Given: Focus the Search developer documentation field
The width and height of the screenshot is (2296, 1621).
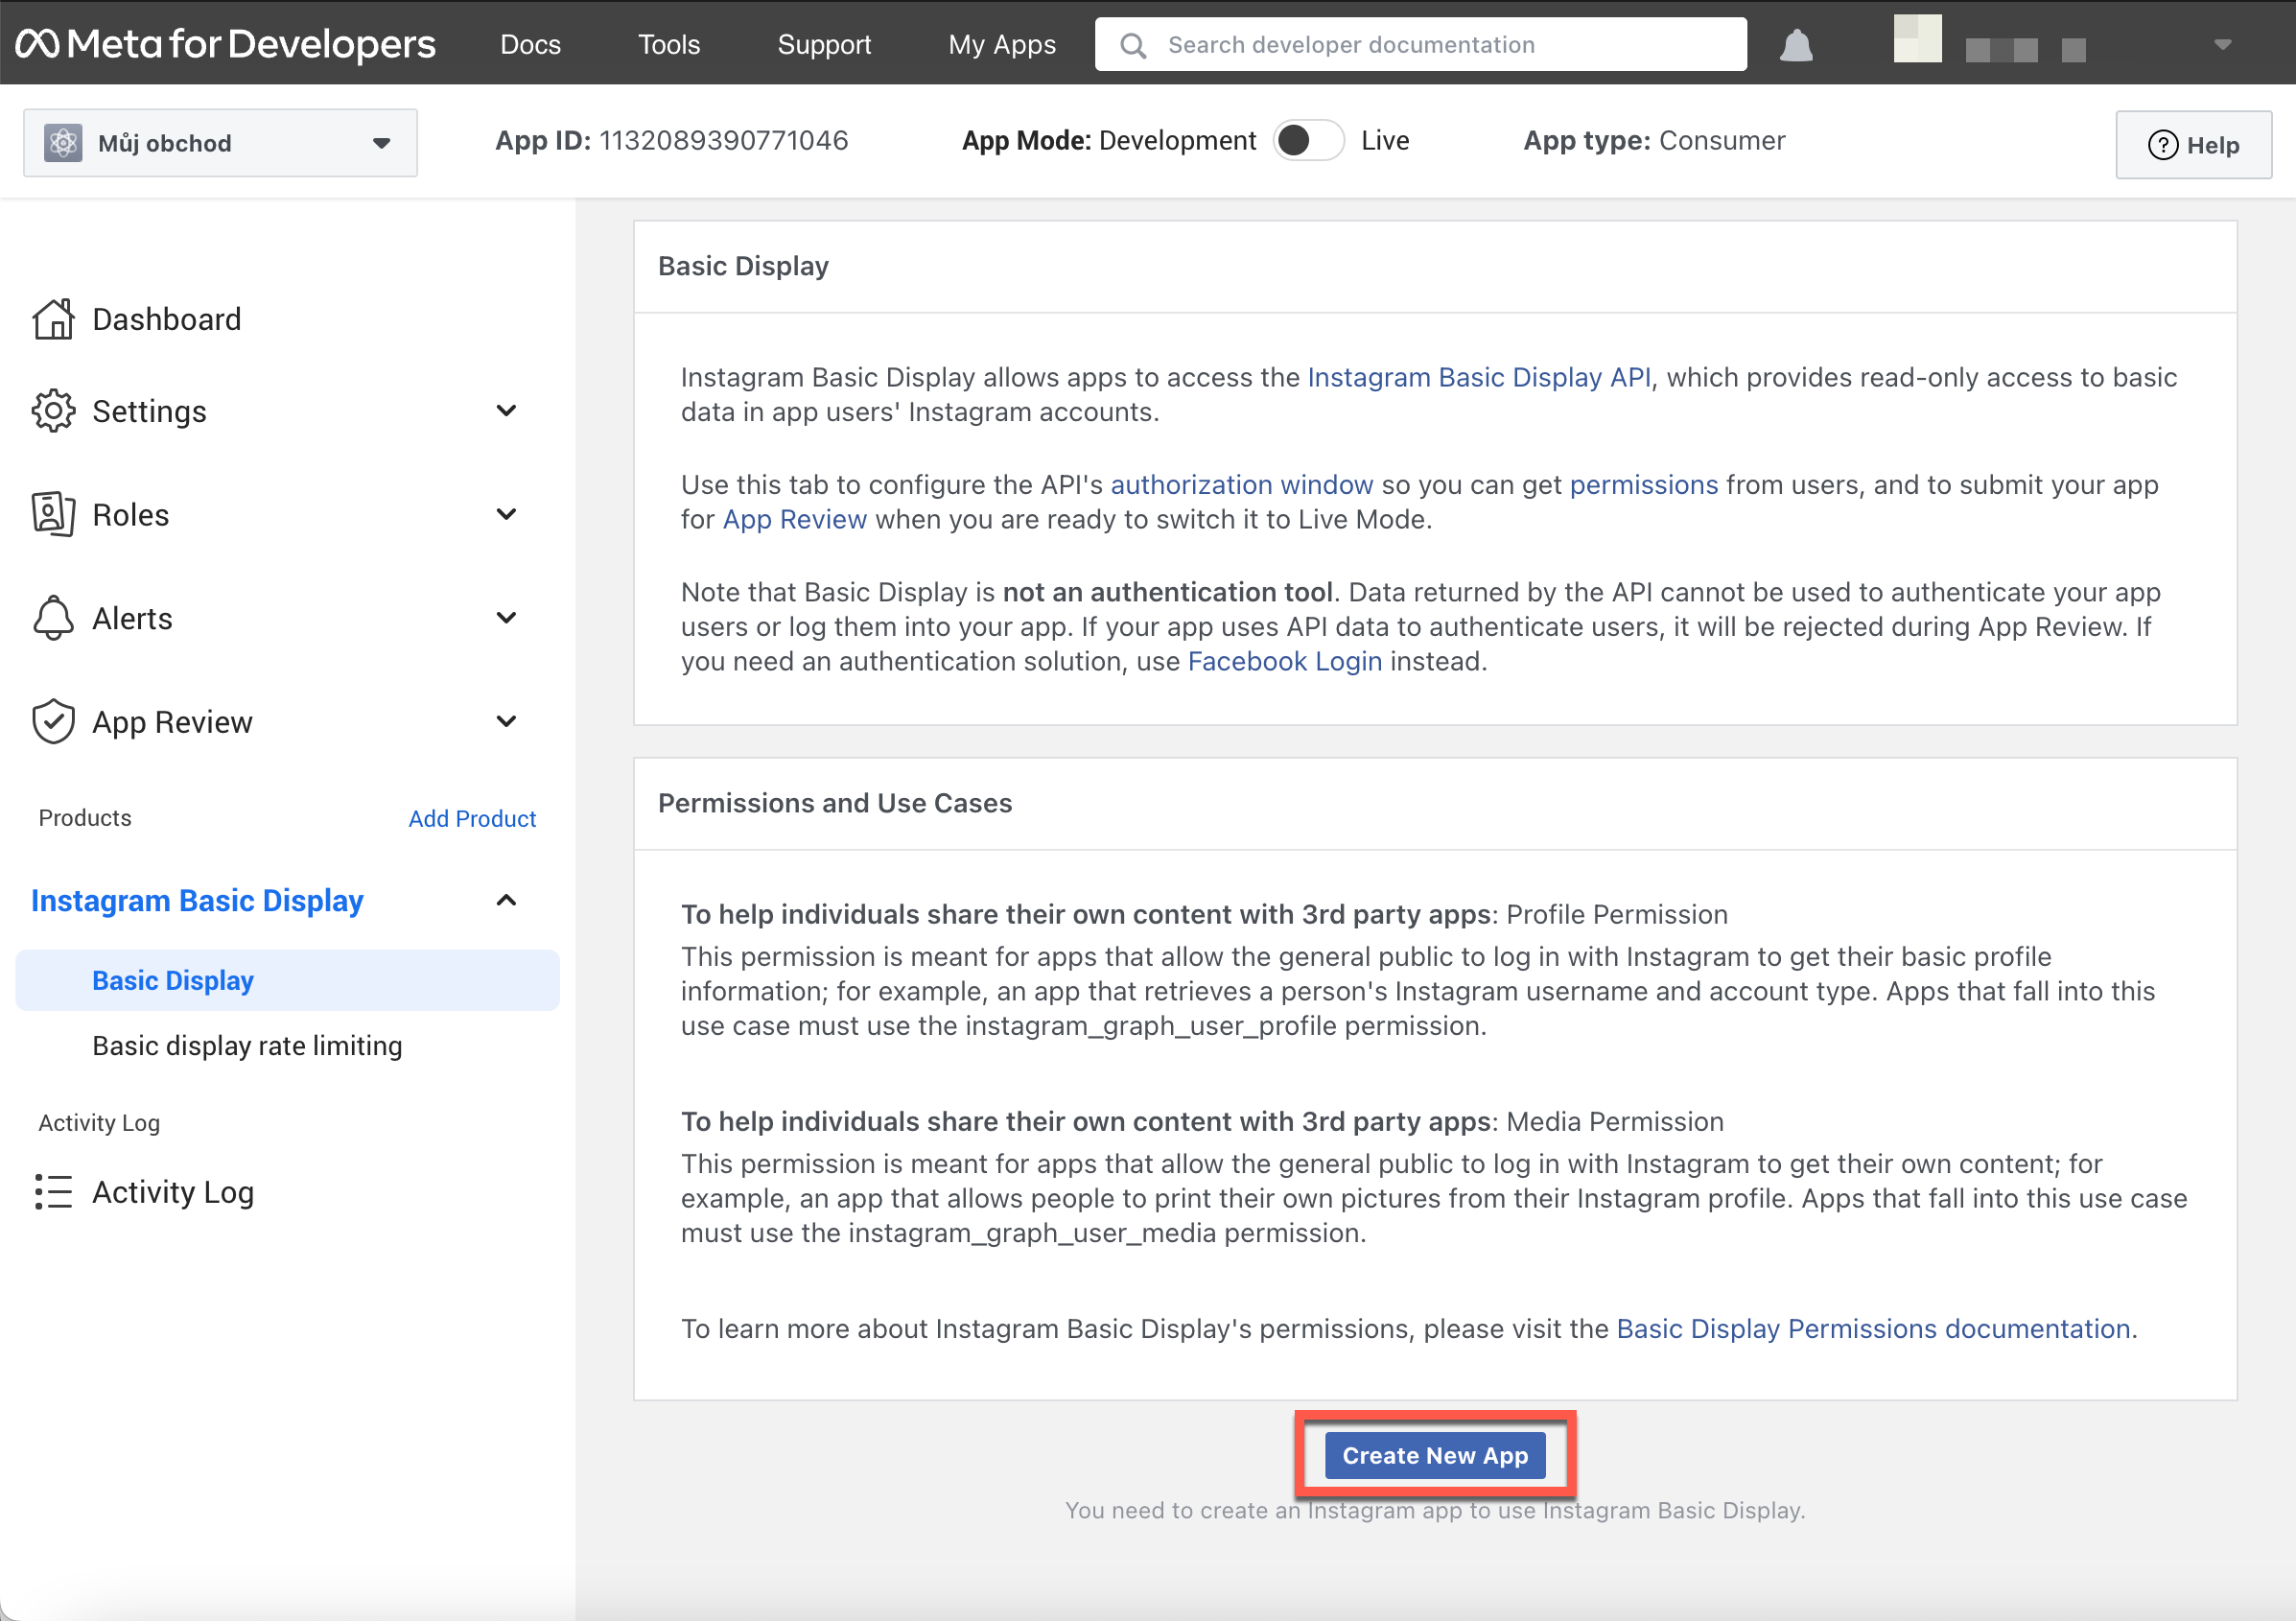Looking at the screenshot, I should [1420, 44].
